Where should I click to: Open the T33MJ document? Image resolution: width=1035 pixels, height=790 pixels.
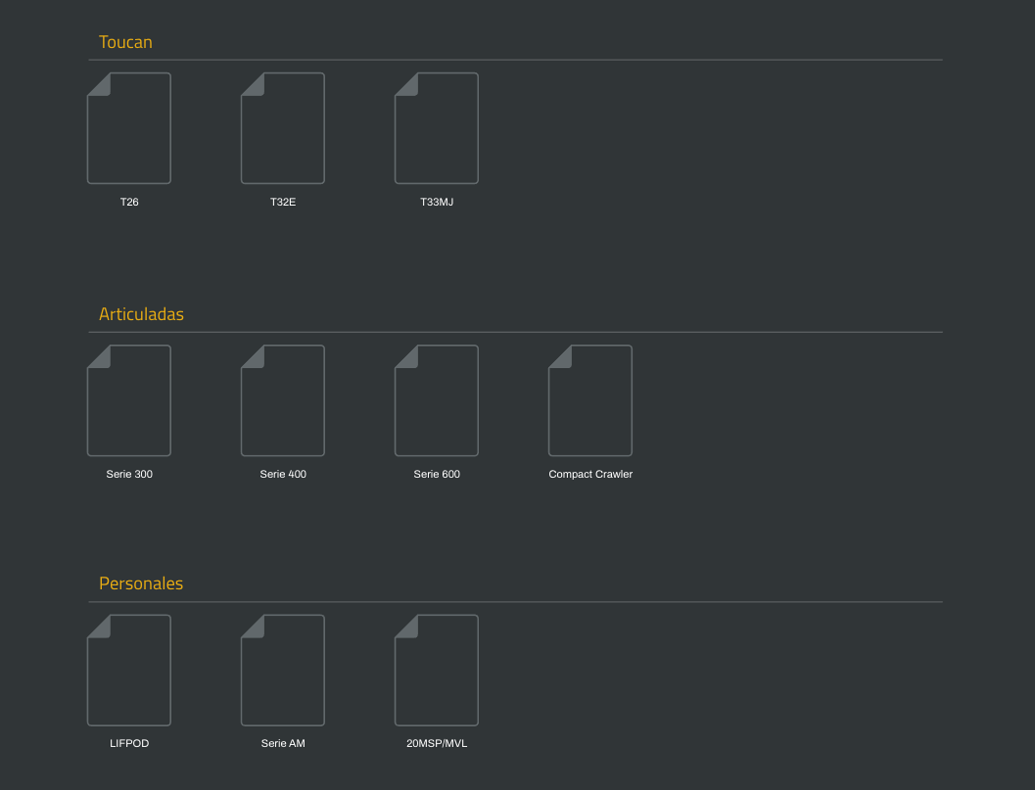pyautogui.click(x=437, y=127)
